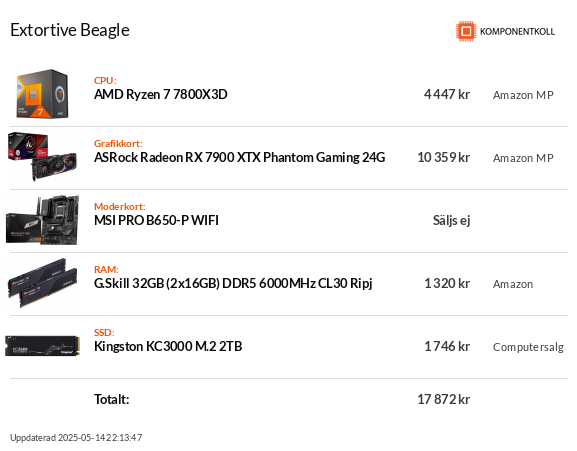This screenshot has height=451, width=577.
Task: Open the G.Skill RAM sticks image
Action: tap(43, 283)
